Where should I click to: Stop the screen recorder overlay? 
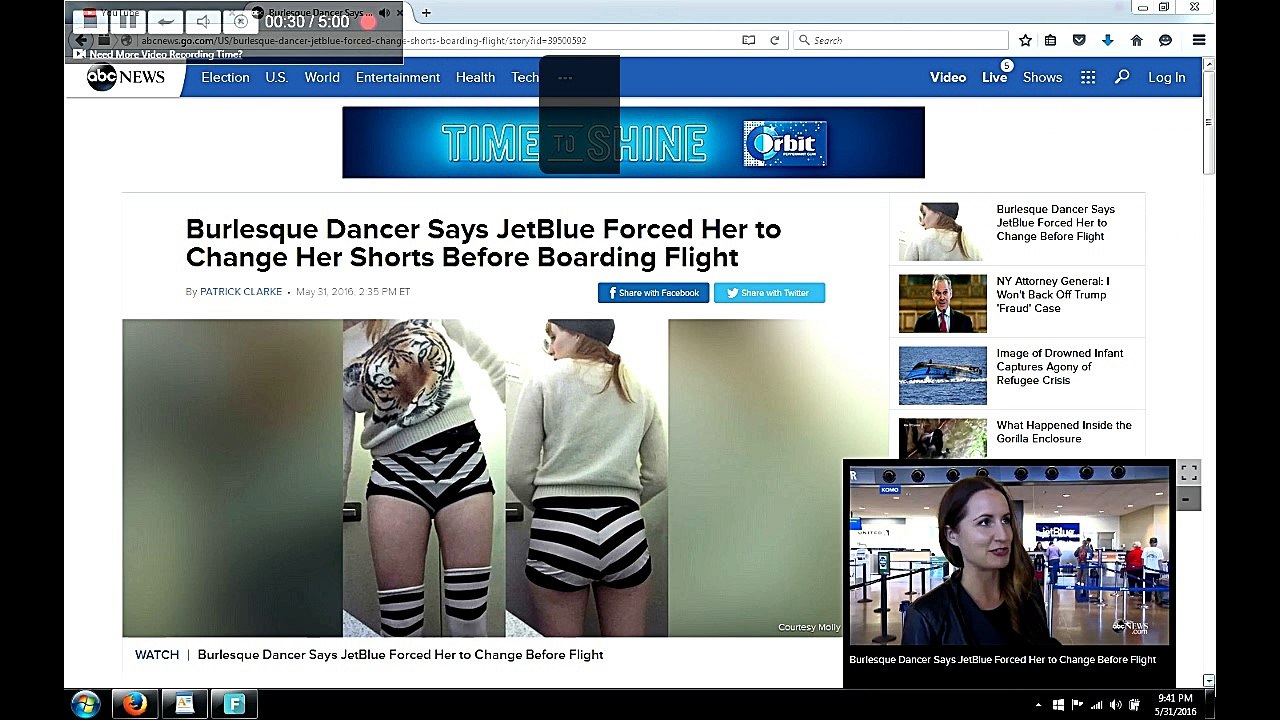pos(90,20)
